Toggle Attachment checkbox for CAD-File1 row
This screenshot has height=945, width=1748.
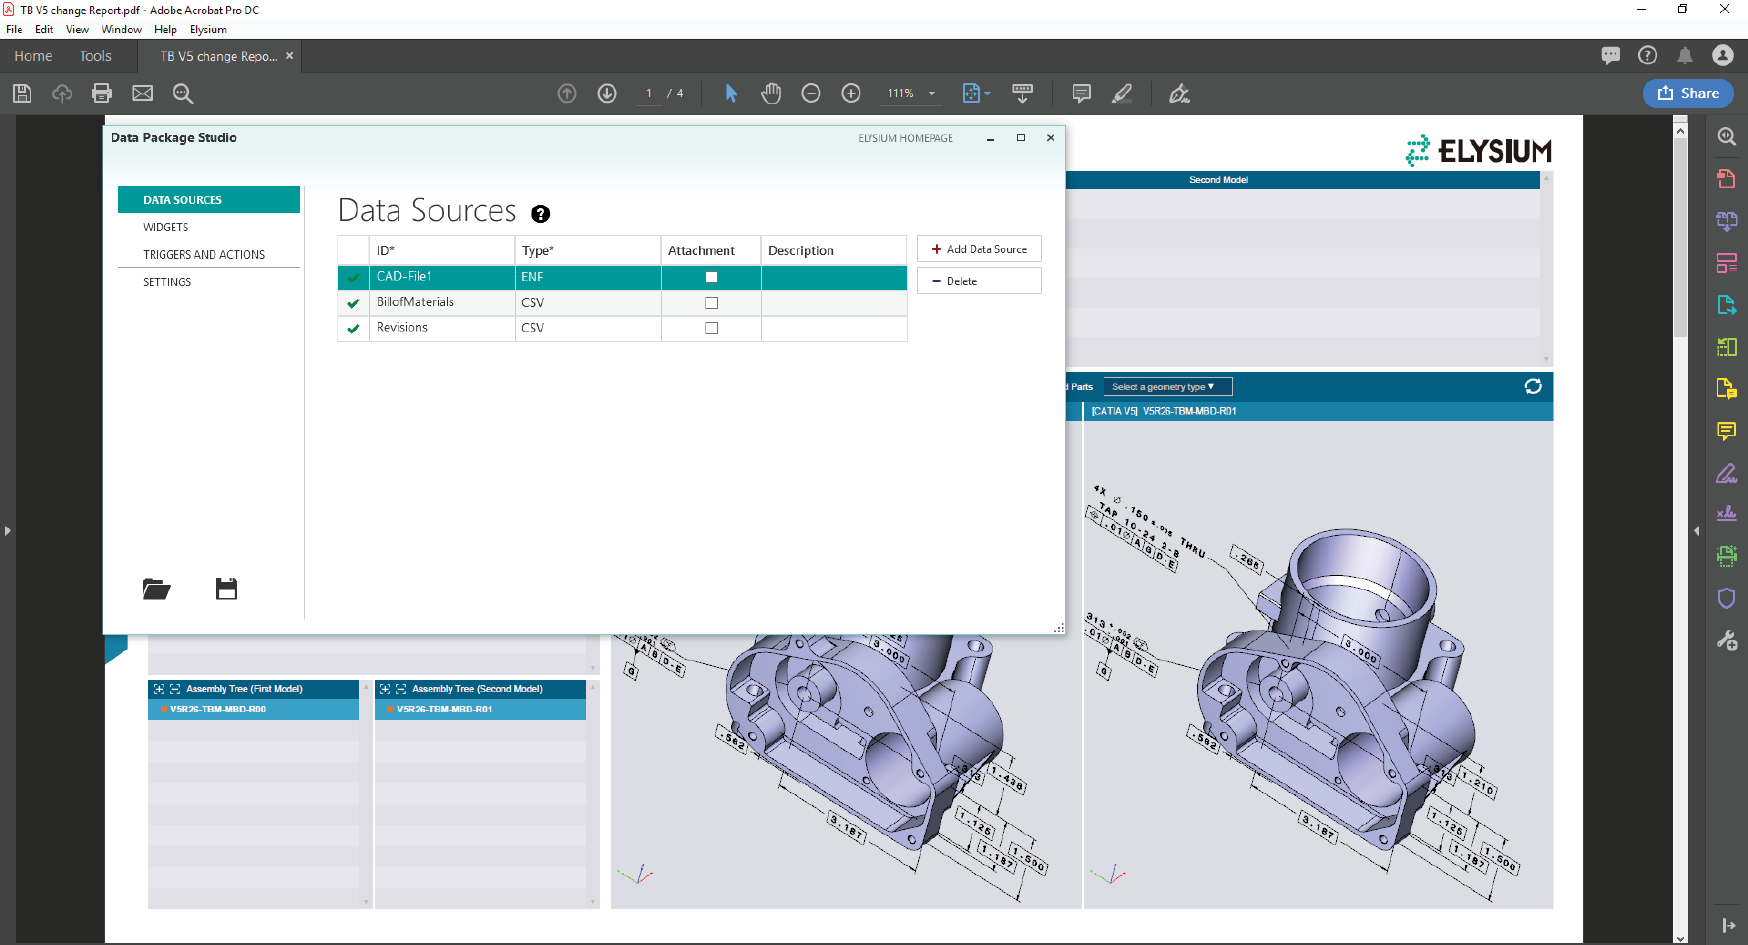711,277
